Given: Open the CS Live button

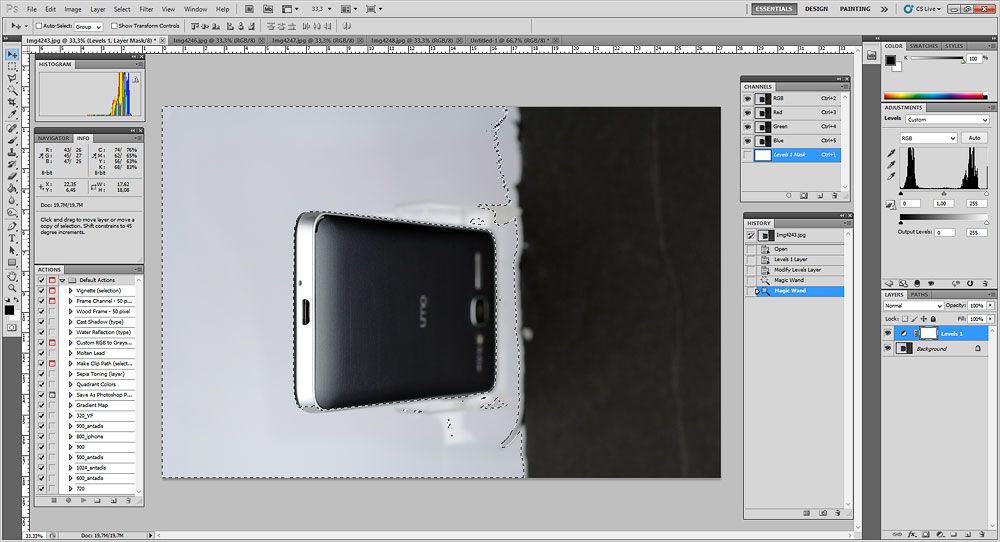Looking at the screenshot, I should pyautogui.click(x=923, y=9).
